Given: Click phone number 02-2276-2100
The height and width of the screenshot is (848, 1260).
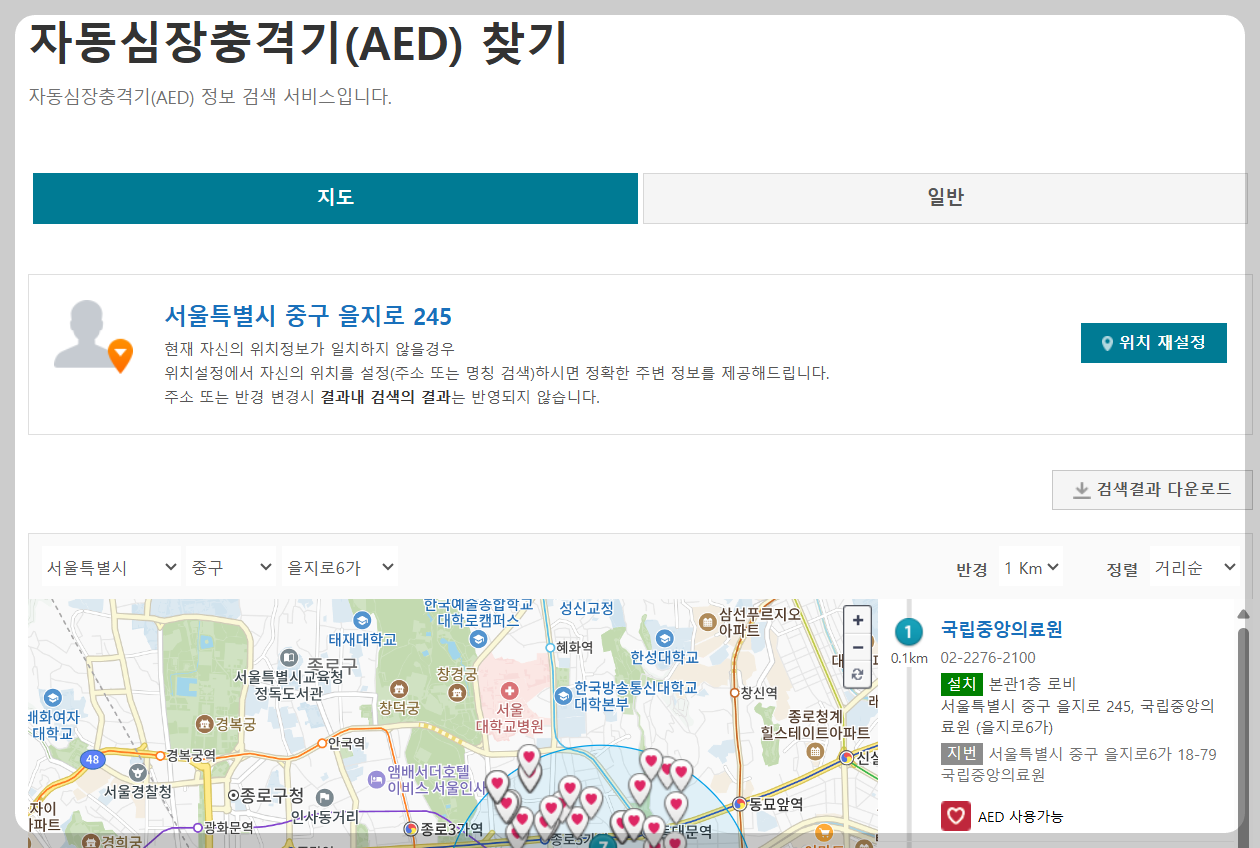Looking at the screenshot, I should tap(988, 658).
